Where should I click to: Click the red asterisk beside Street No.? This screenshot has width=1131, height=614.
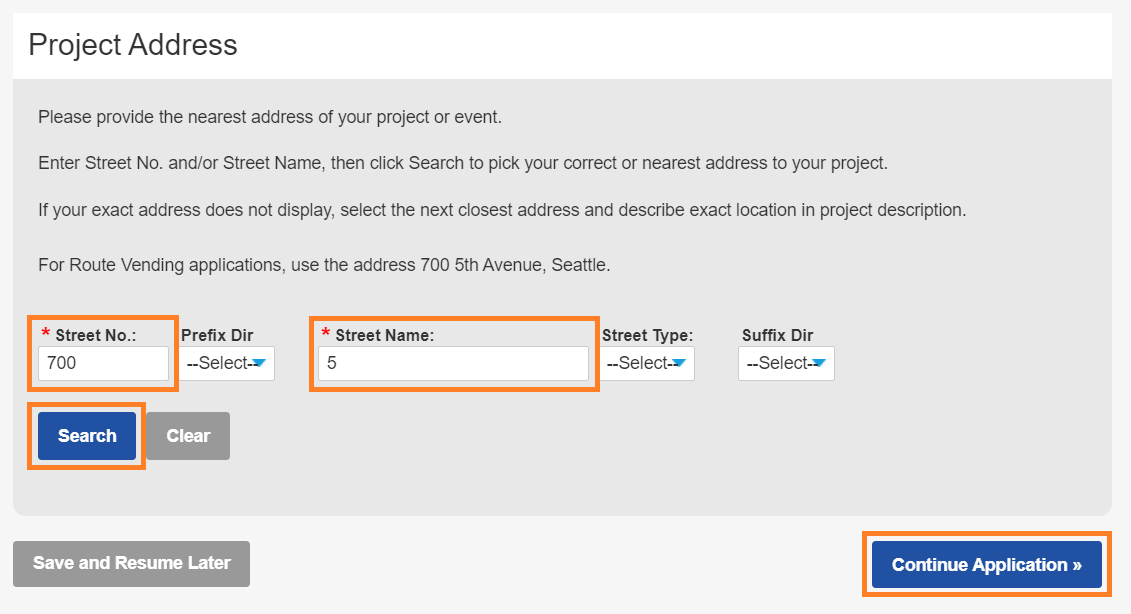click(x=45, y=334)
